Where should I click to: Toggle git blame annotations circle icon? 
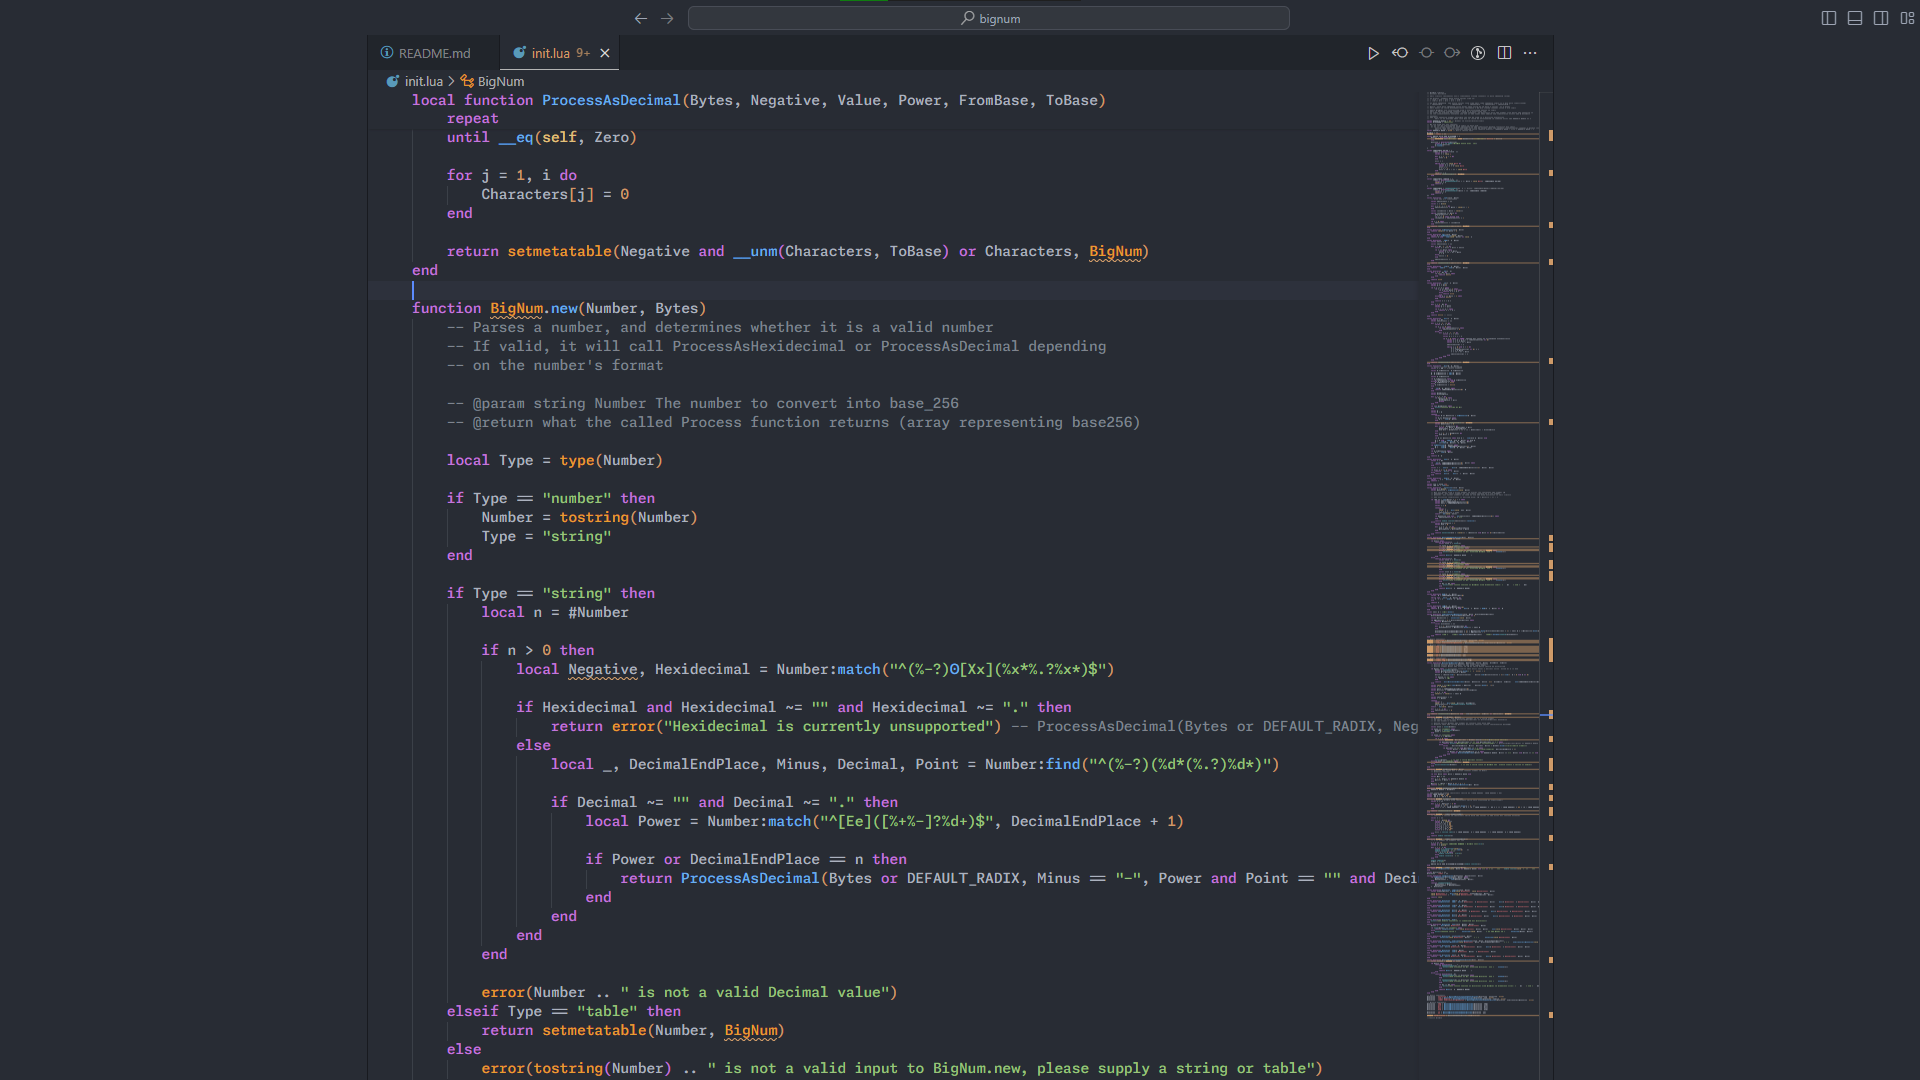click(x=1426, y=53)
